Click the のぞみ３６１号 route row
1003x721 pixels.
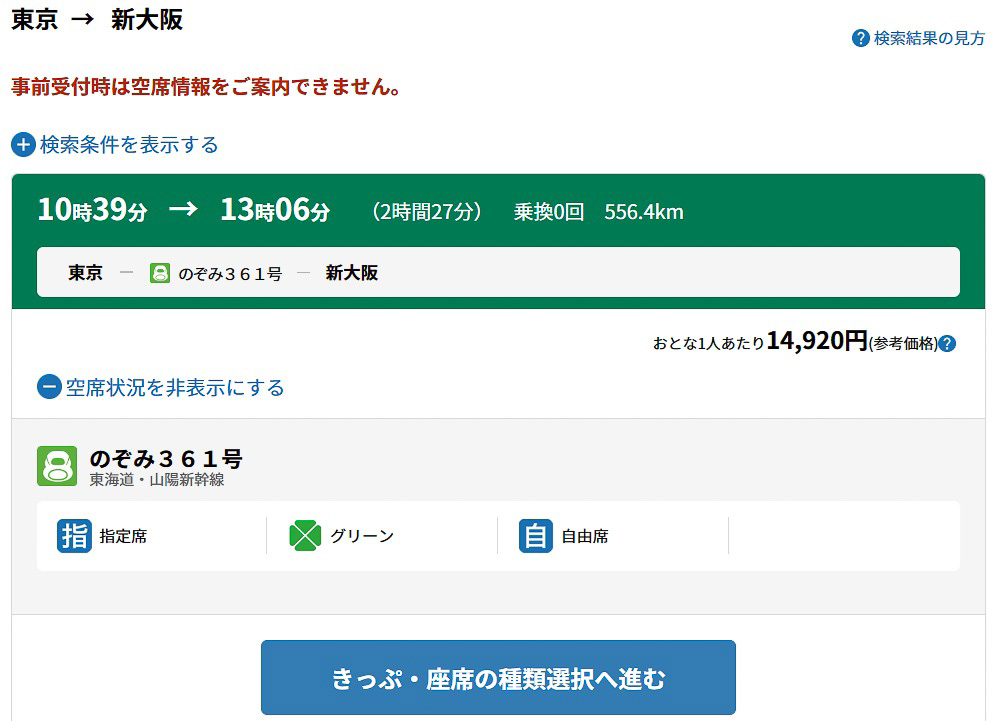[x=230, y=272]
